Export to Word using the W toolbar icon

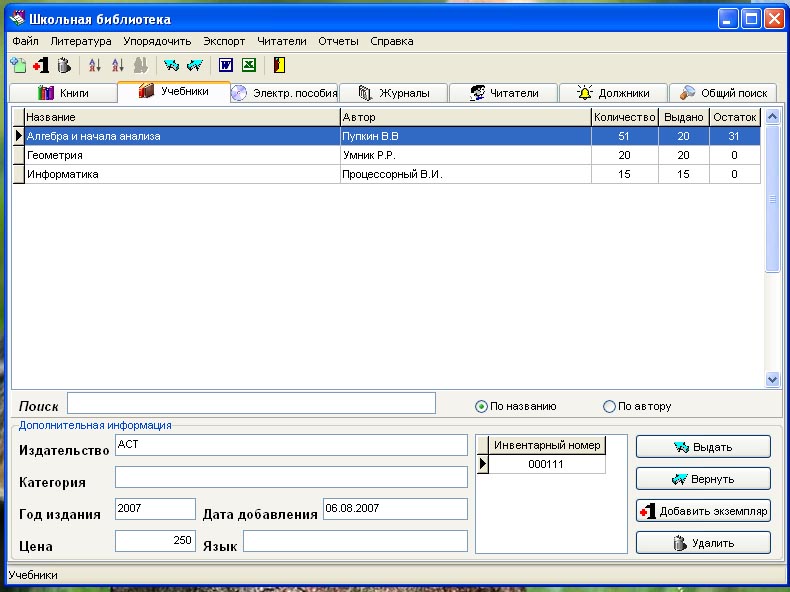coord(226,65)
